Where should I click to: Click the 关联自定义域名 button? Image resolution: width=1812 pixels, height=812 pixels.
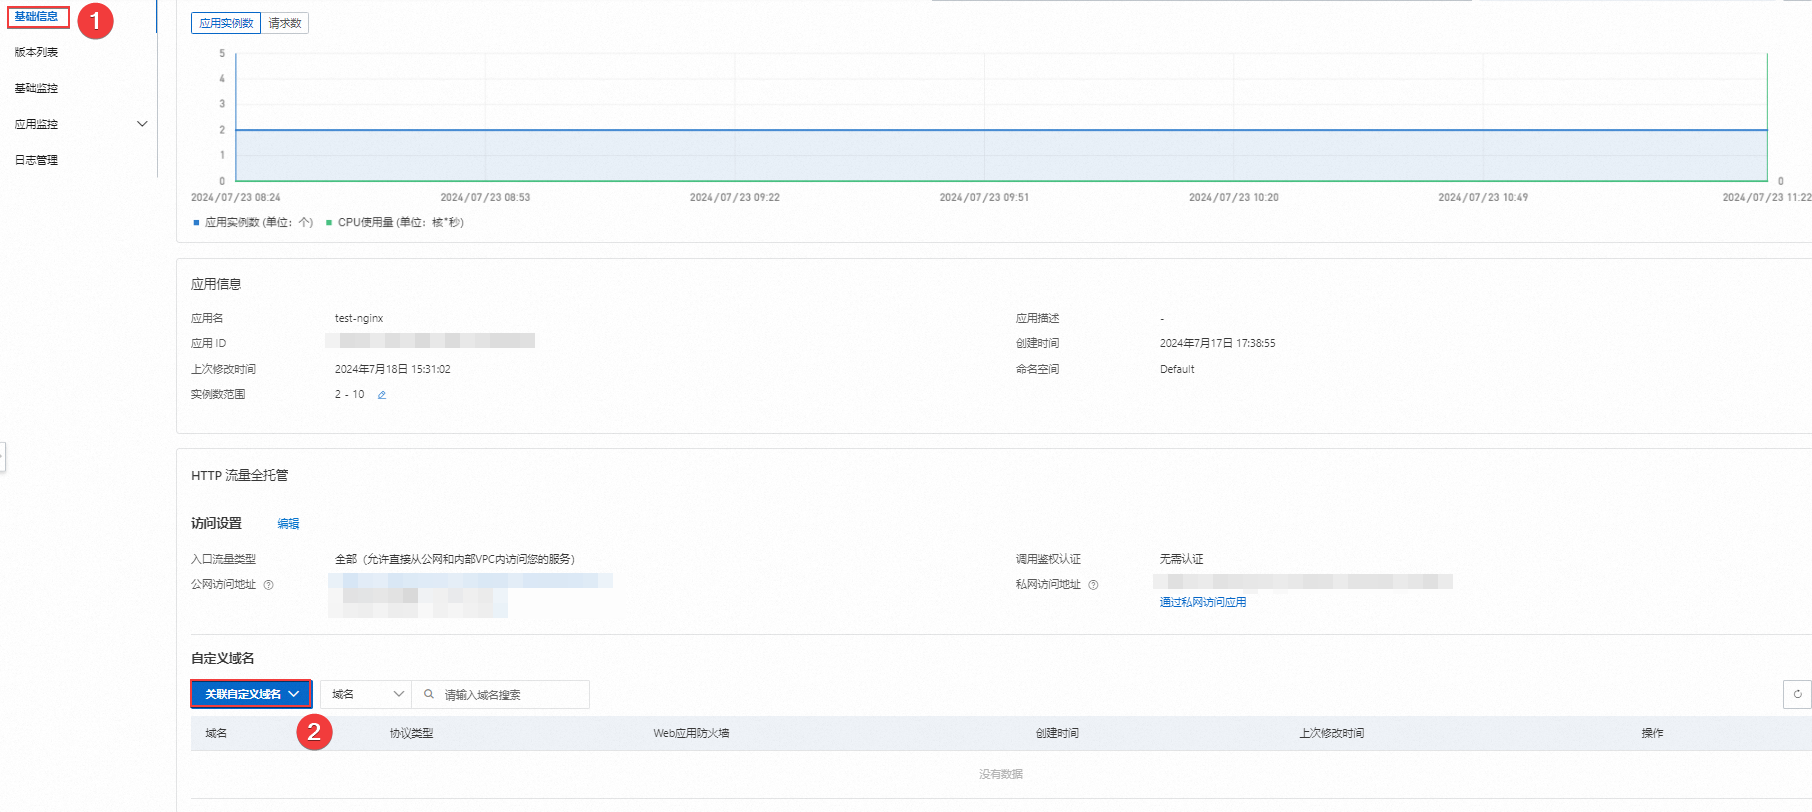click(251, 694)
